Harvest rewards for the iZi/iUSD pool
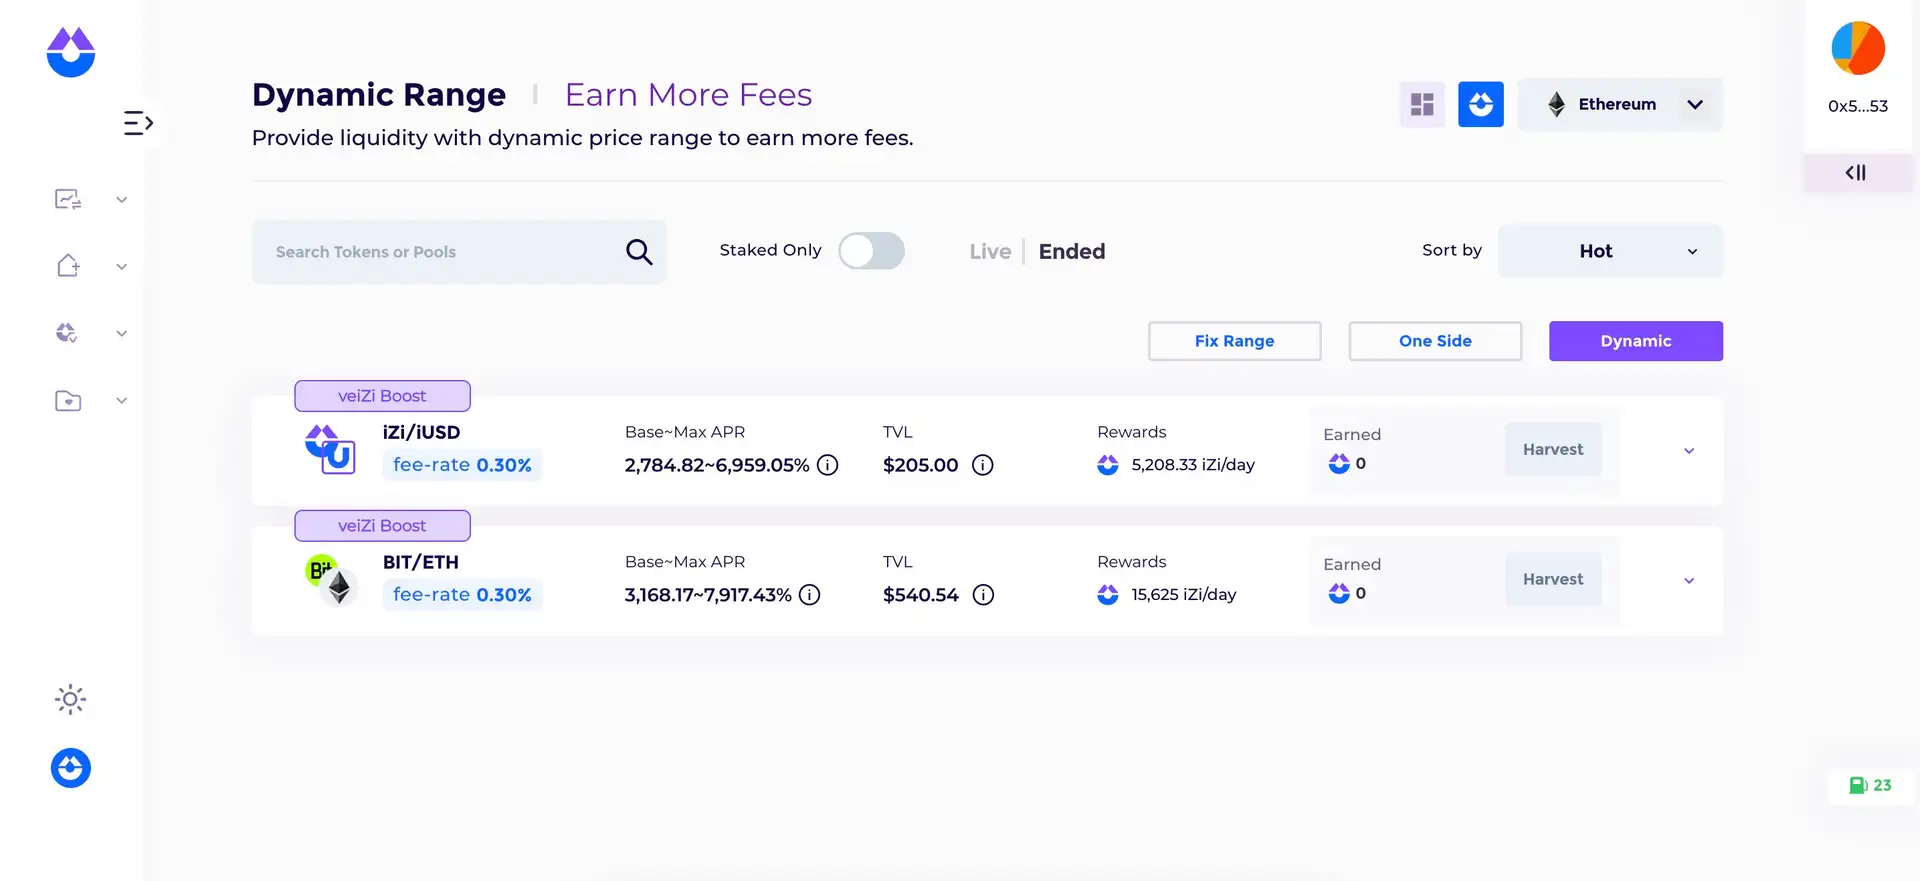 (x=1553, y=450)
